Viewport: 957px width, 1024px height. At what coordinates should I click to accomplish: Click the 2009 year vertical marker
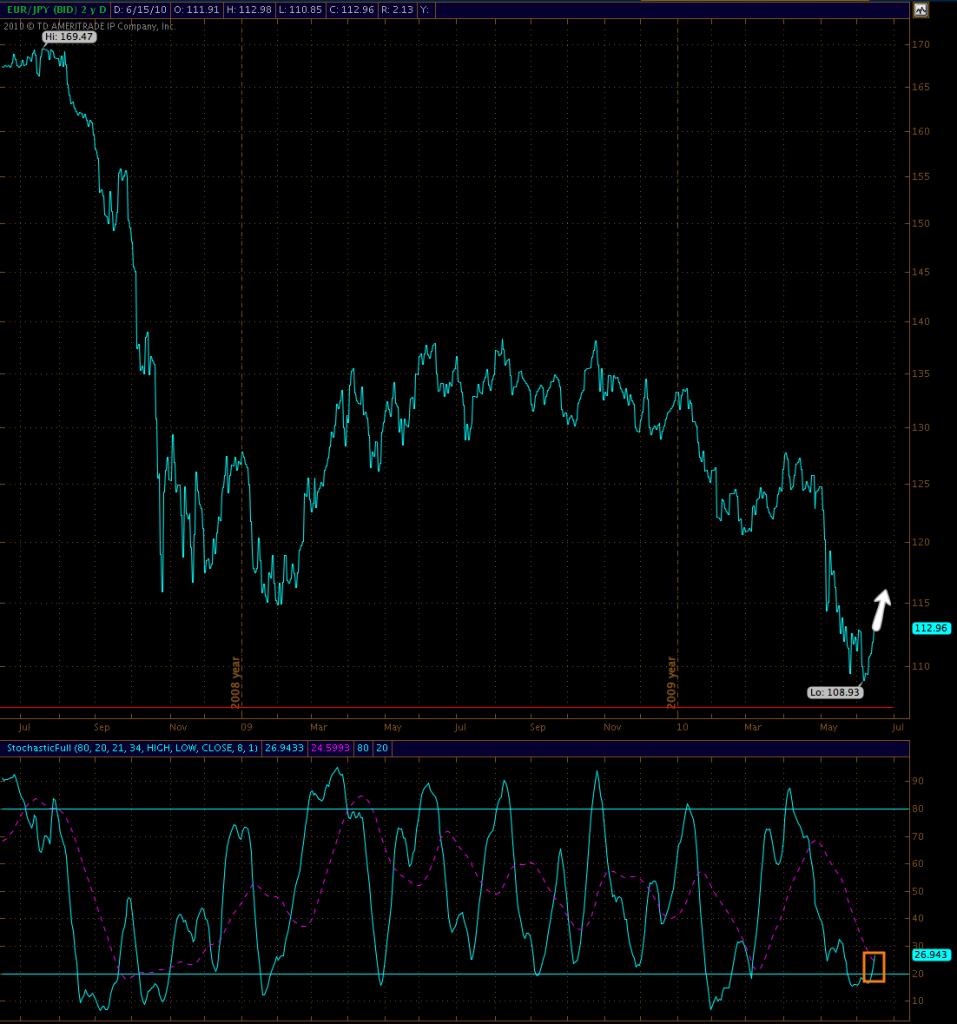click(x=672, y=682)
